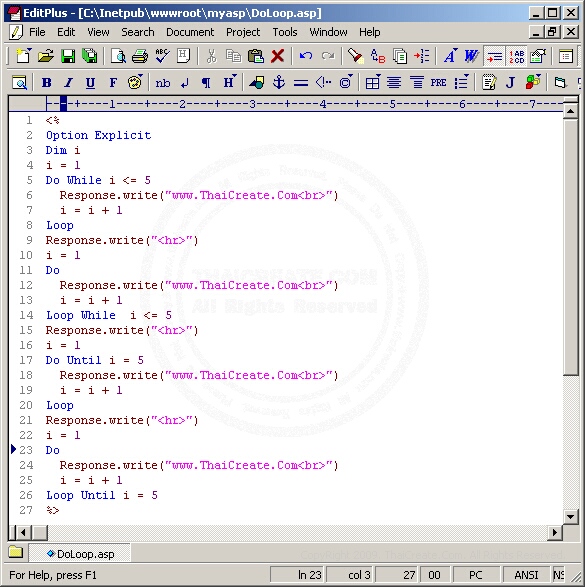Toggle word wrap W icon
Viewport: 585px width, 587px height.
coord(472,56)
